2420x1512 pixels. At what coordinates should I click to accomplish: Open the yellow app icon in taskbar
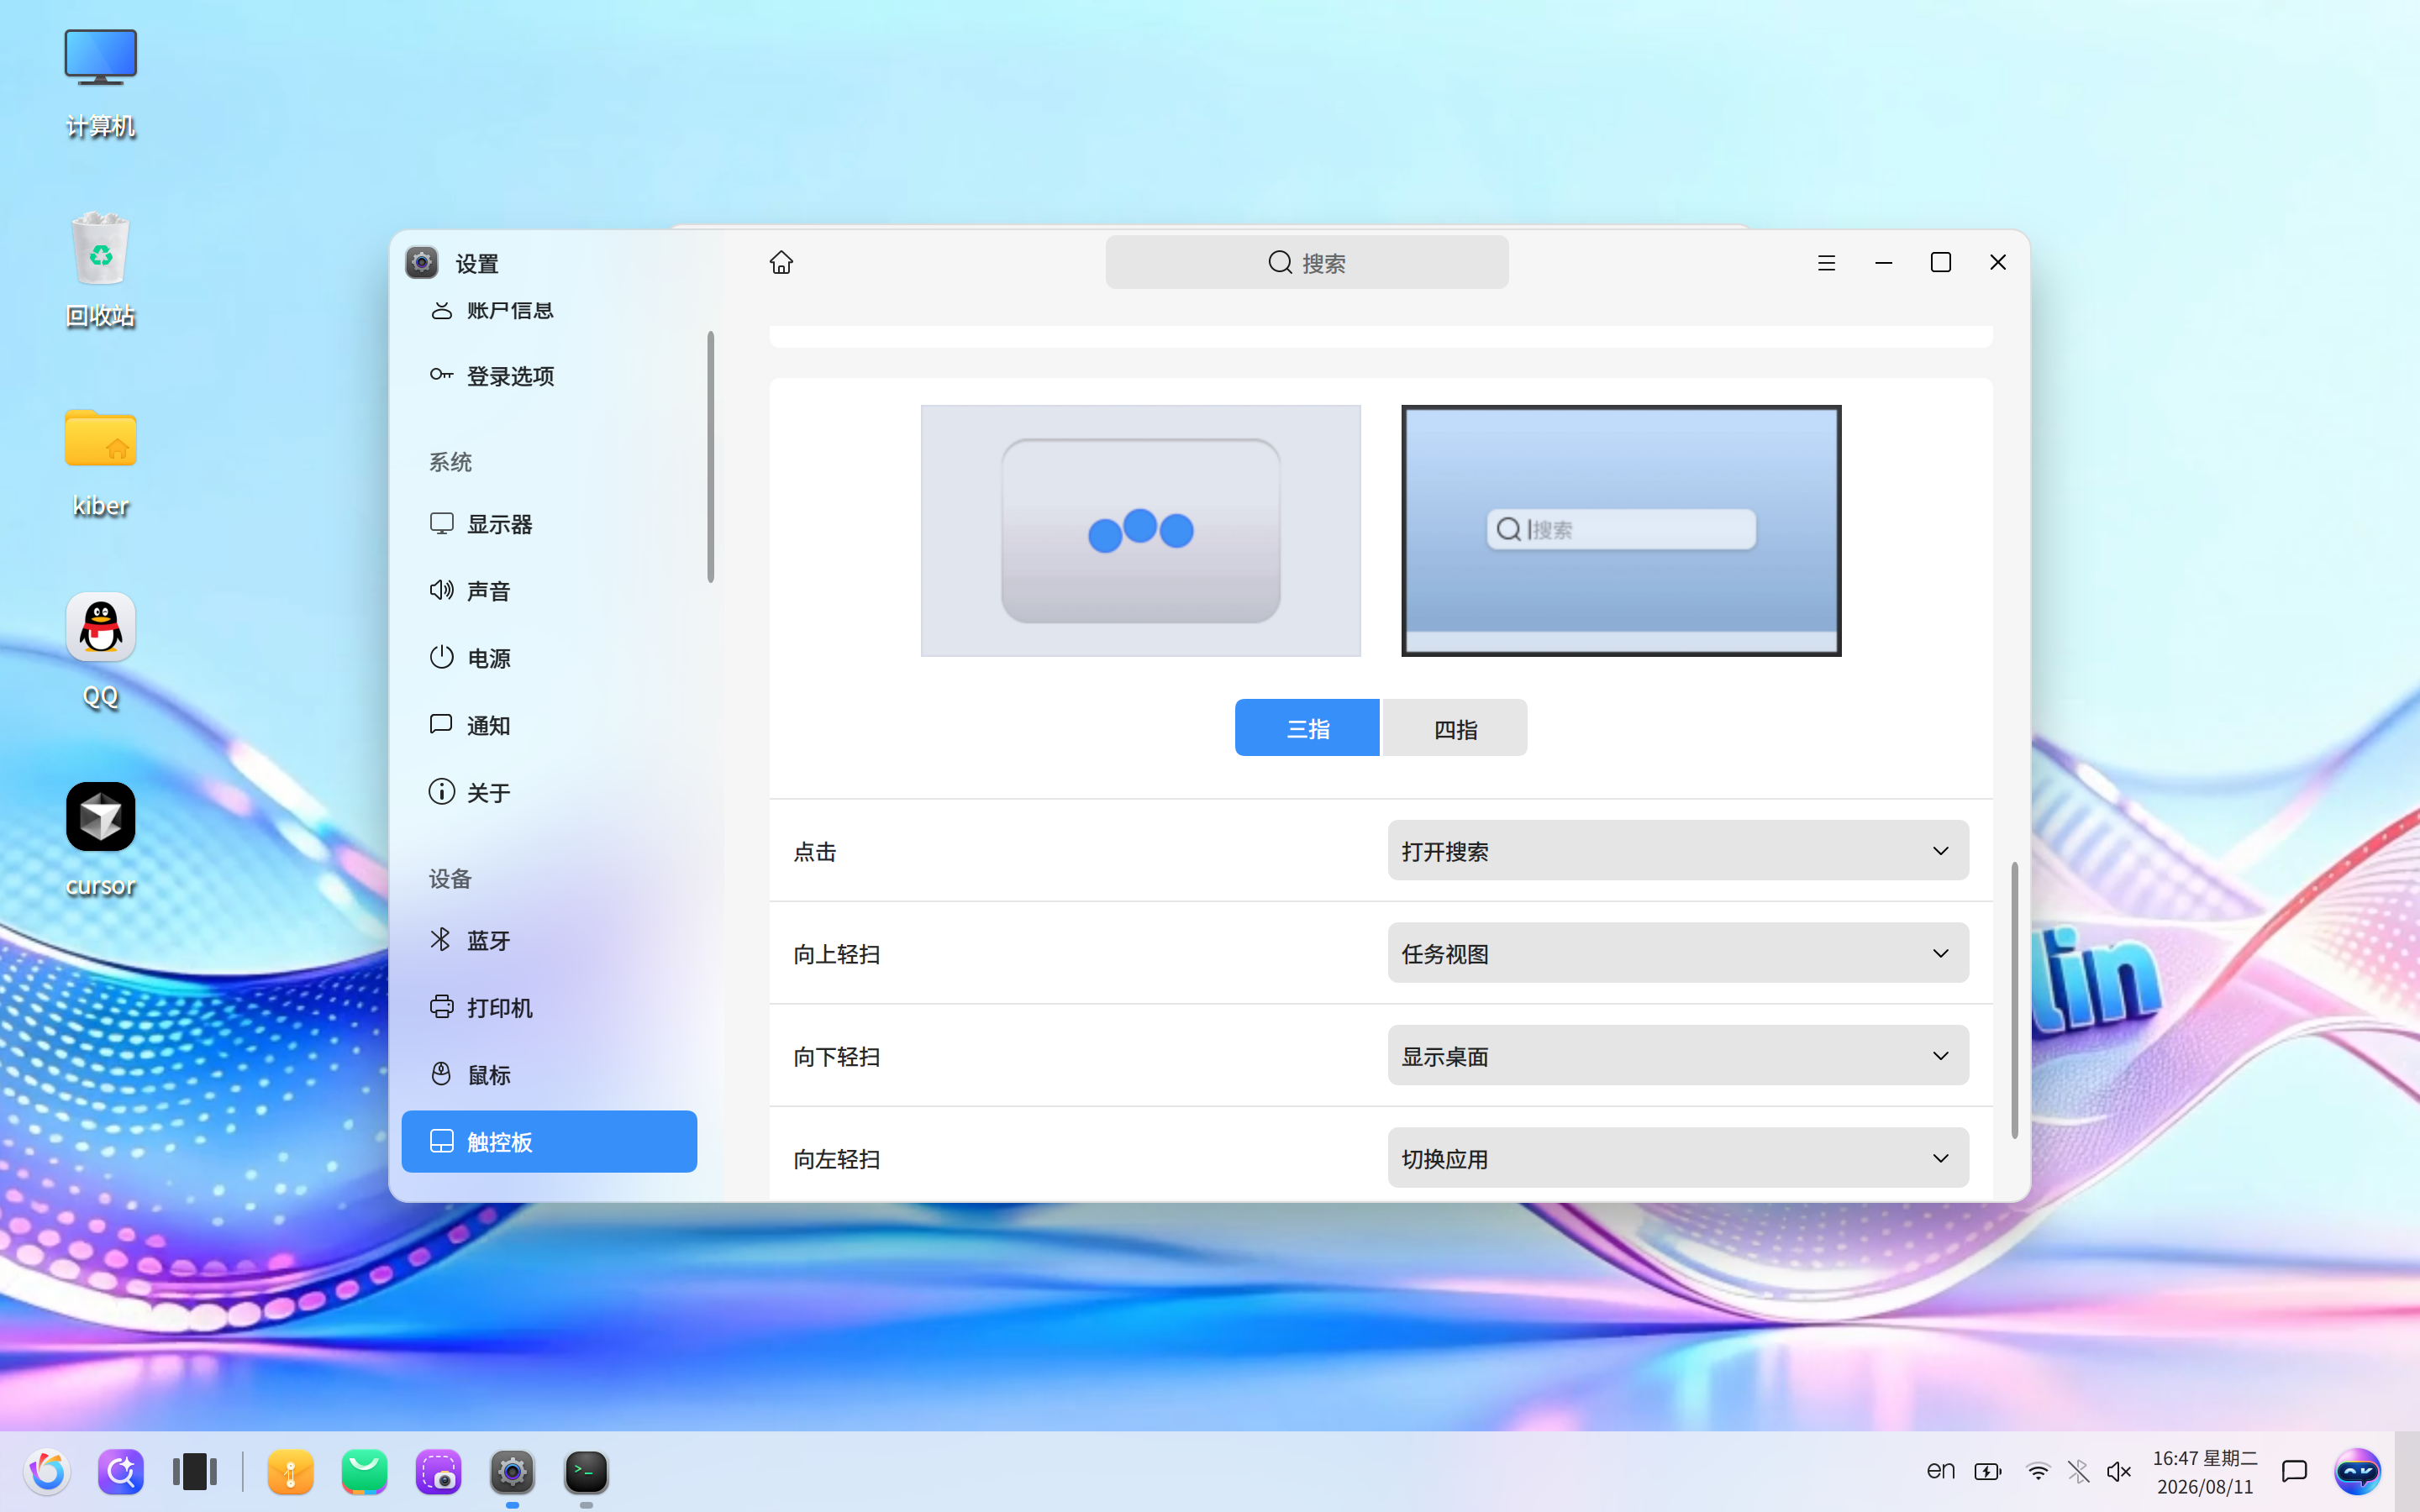click(291, 1472)
